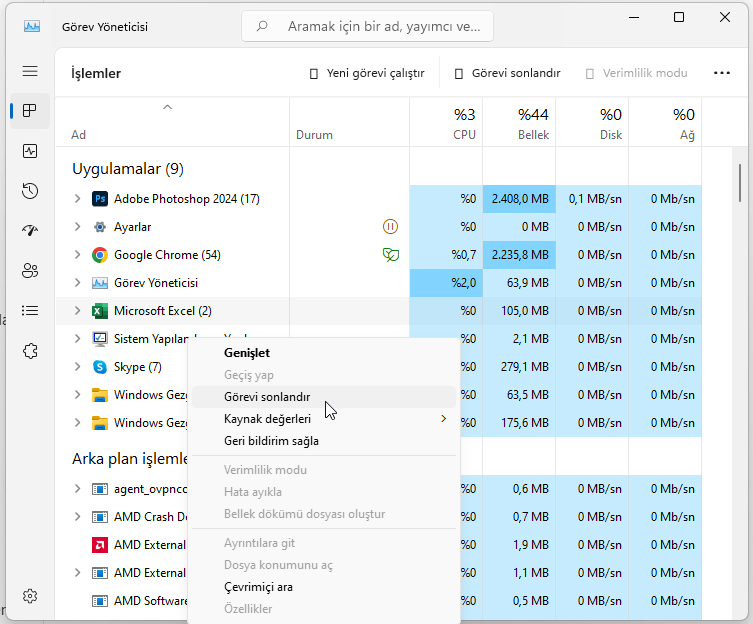This screenshot has height=624, width=753.
Task: Click Görevi sonlandır toolbar button
Action: [x=508, y=73]
